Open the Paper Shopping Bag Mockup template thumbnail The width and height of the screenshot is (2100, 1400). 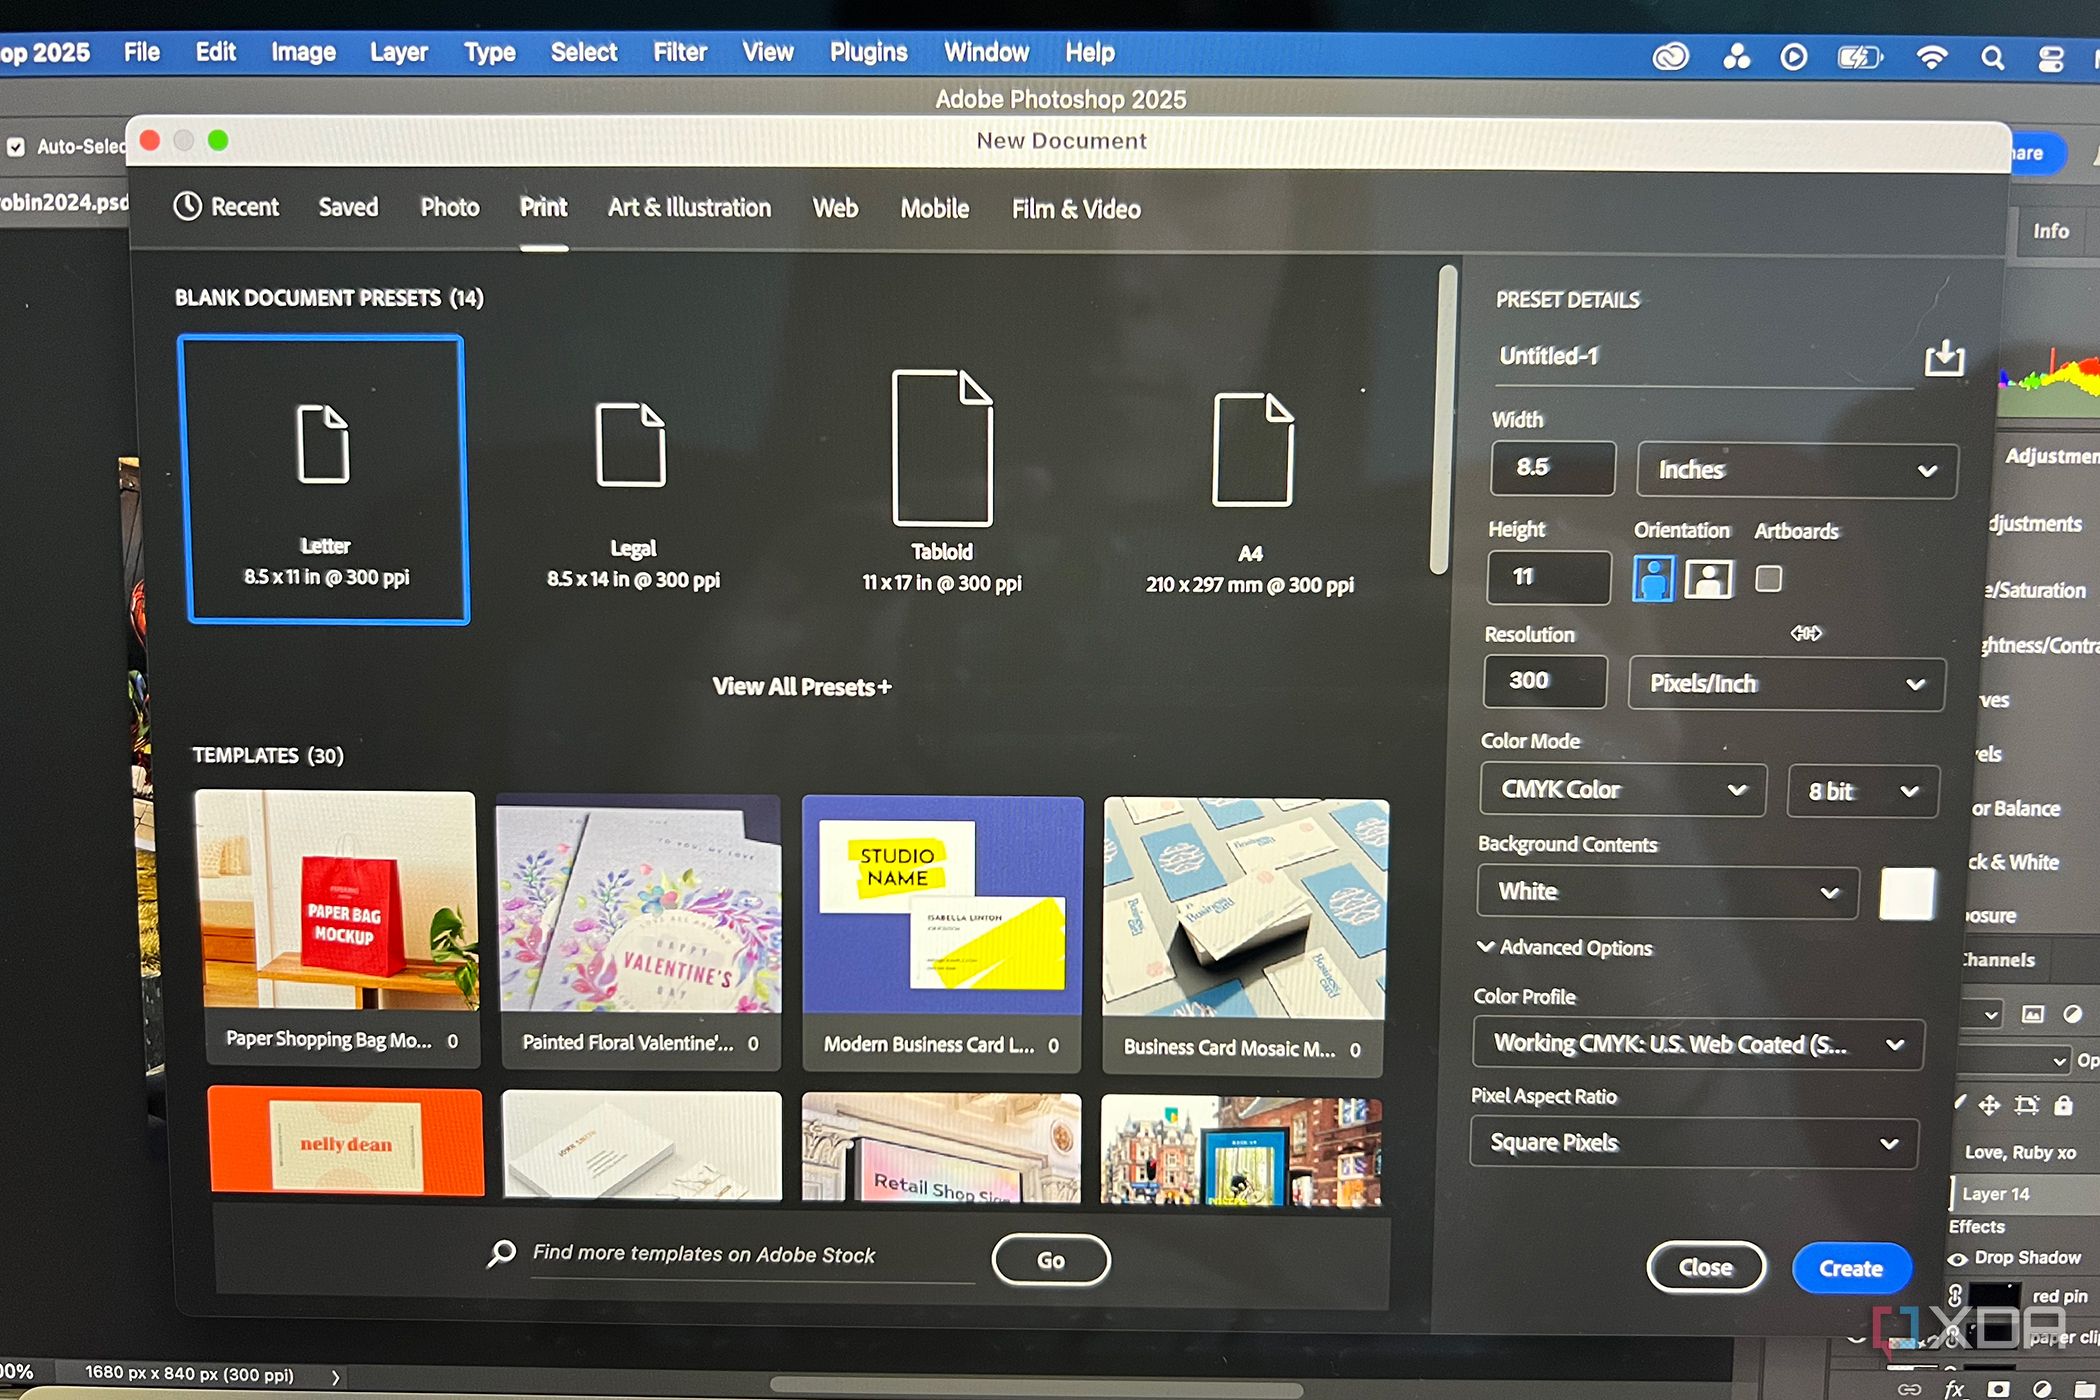pos(337,900)
